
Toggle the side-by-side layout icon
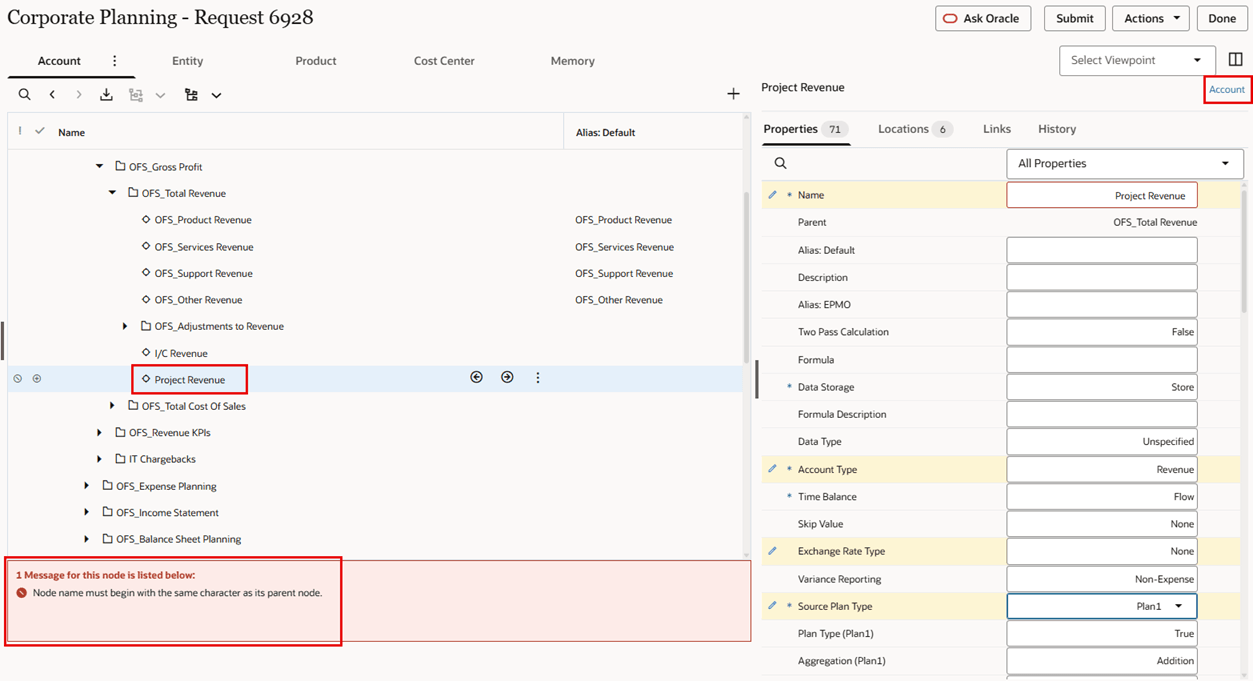point(1236,60)
